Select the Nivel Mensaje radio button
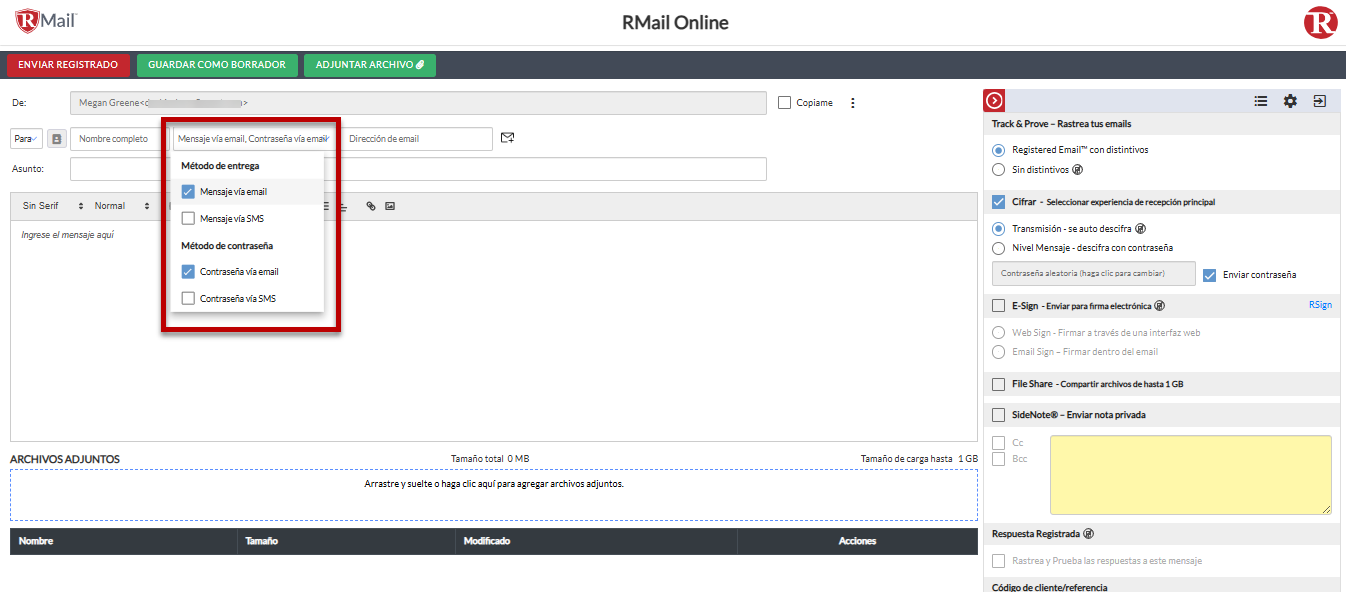Viewport: 1346px width, 592px height. pos(999,248)
